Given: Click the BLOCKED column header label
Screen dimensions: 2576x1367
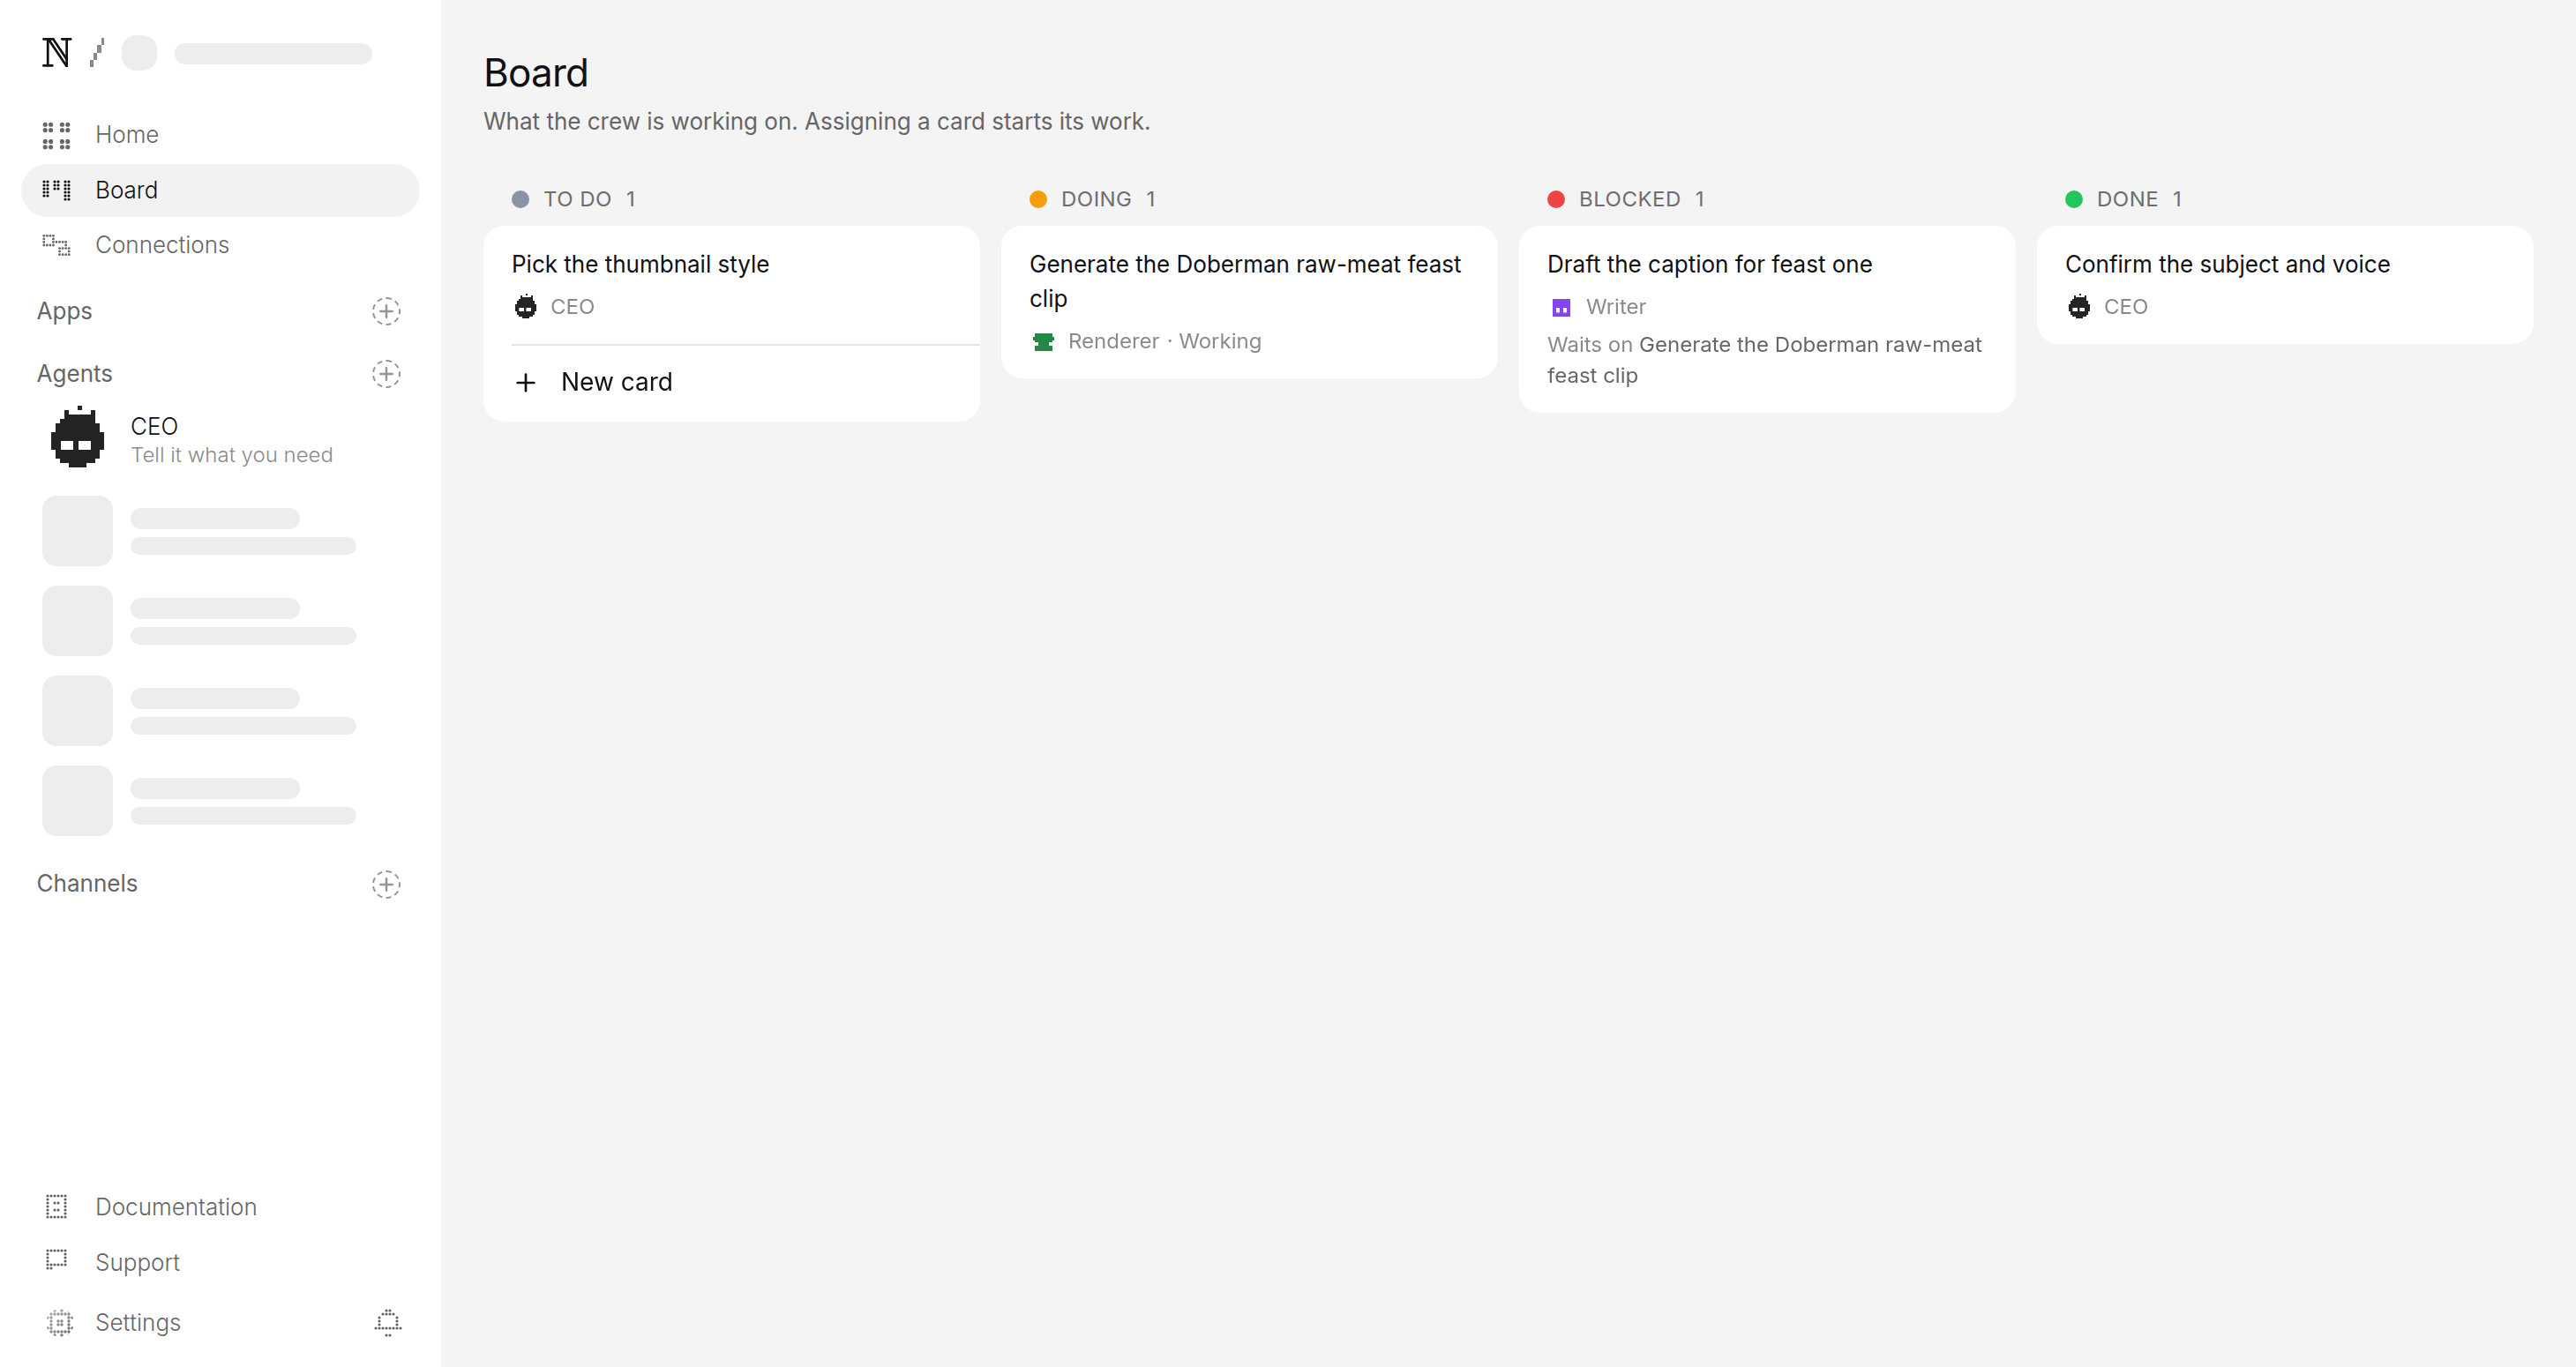Looking at the screenshot, I should click(1629, 199).
